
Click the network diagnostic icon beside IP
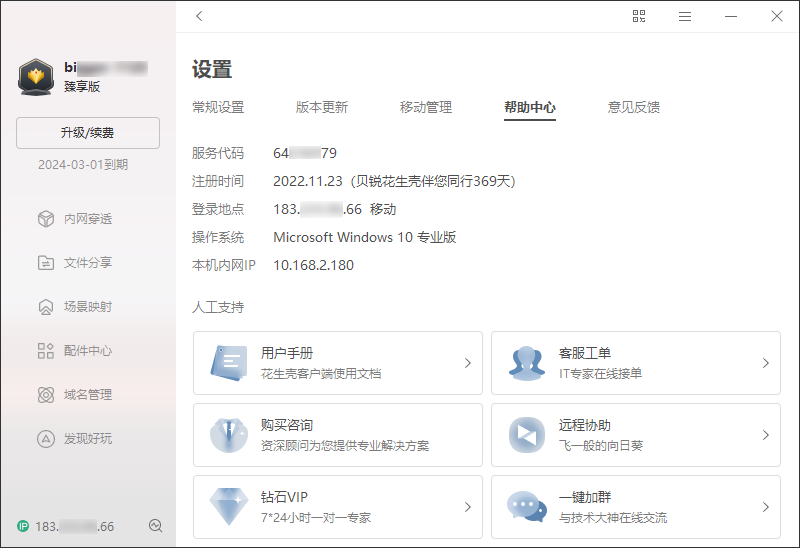pyautogui.click(x=155, y=526)
